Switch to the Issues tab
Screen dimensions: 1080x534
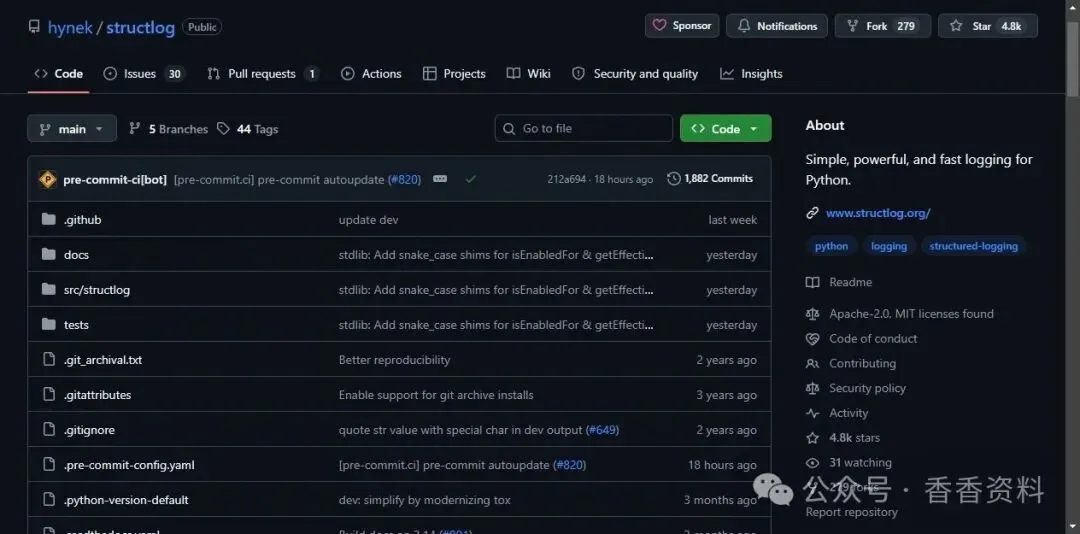coord(143,74)
